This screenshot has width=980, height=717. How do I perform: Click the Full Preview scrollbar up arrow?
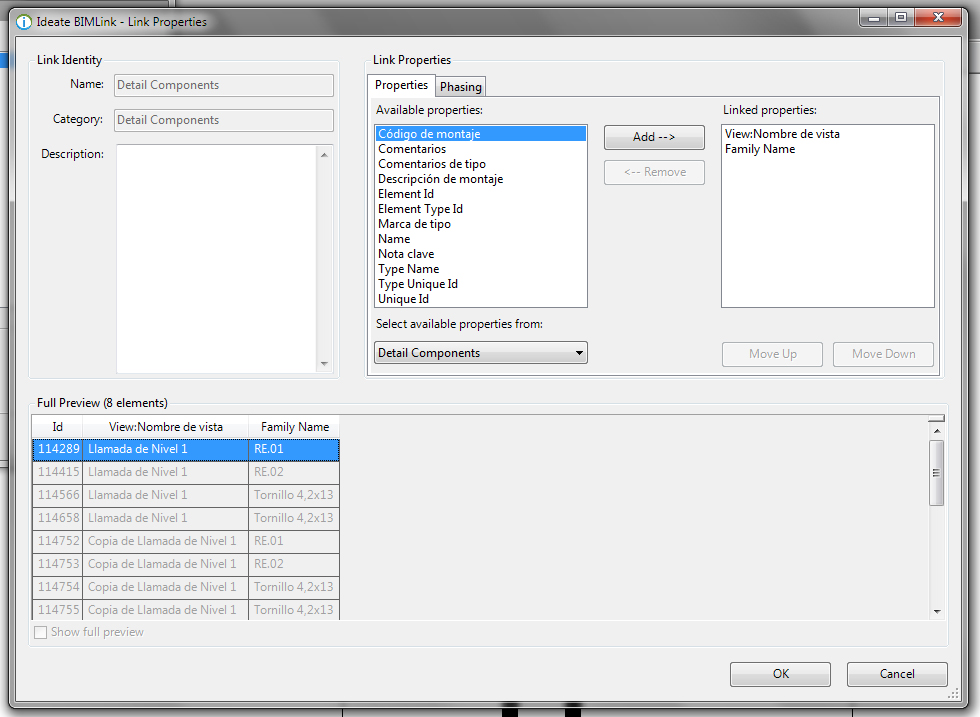[936, 431]
